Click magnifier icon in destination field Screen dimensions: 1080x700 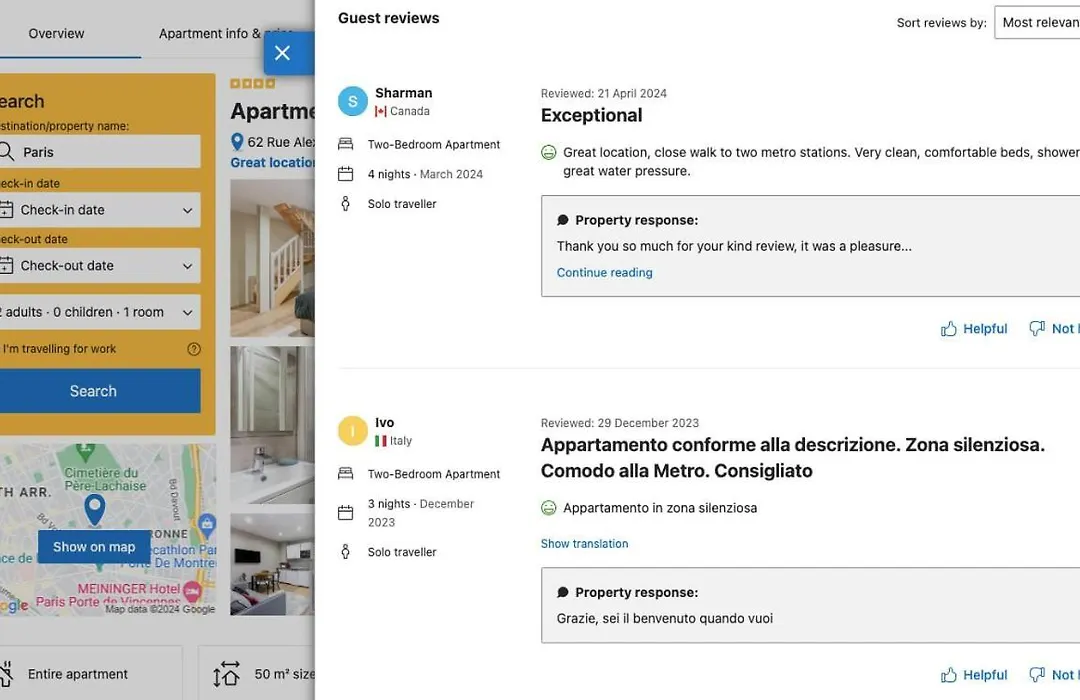click(x=7, y=152)
